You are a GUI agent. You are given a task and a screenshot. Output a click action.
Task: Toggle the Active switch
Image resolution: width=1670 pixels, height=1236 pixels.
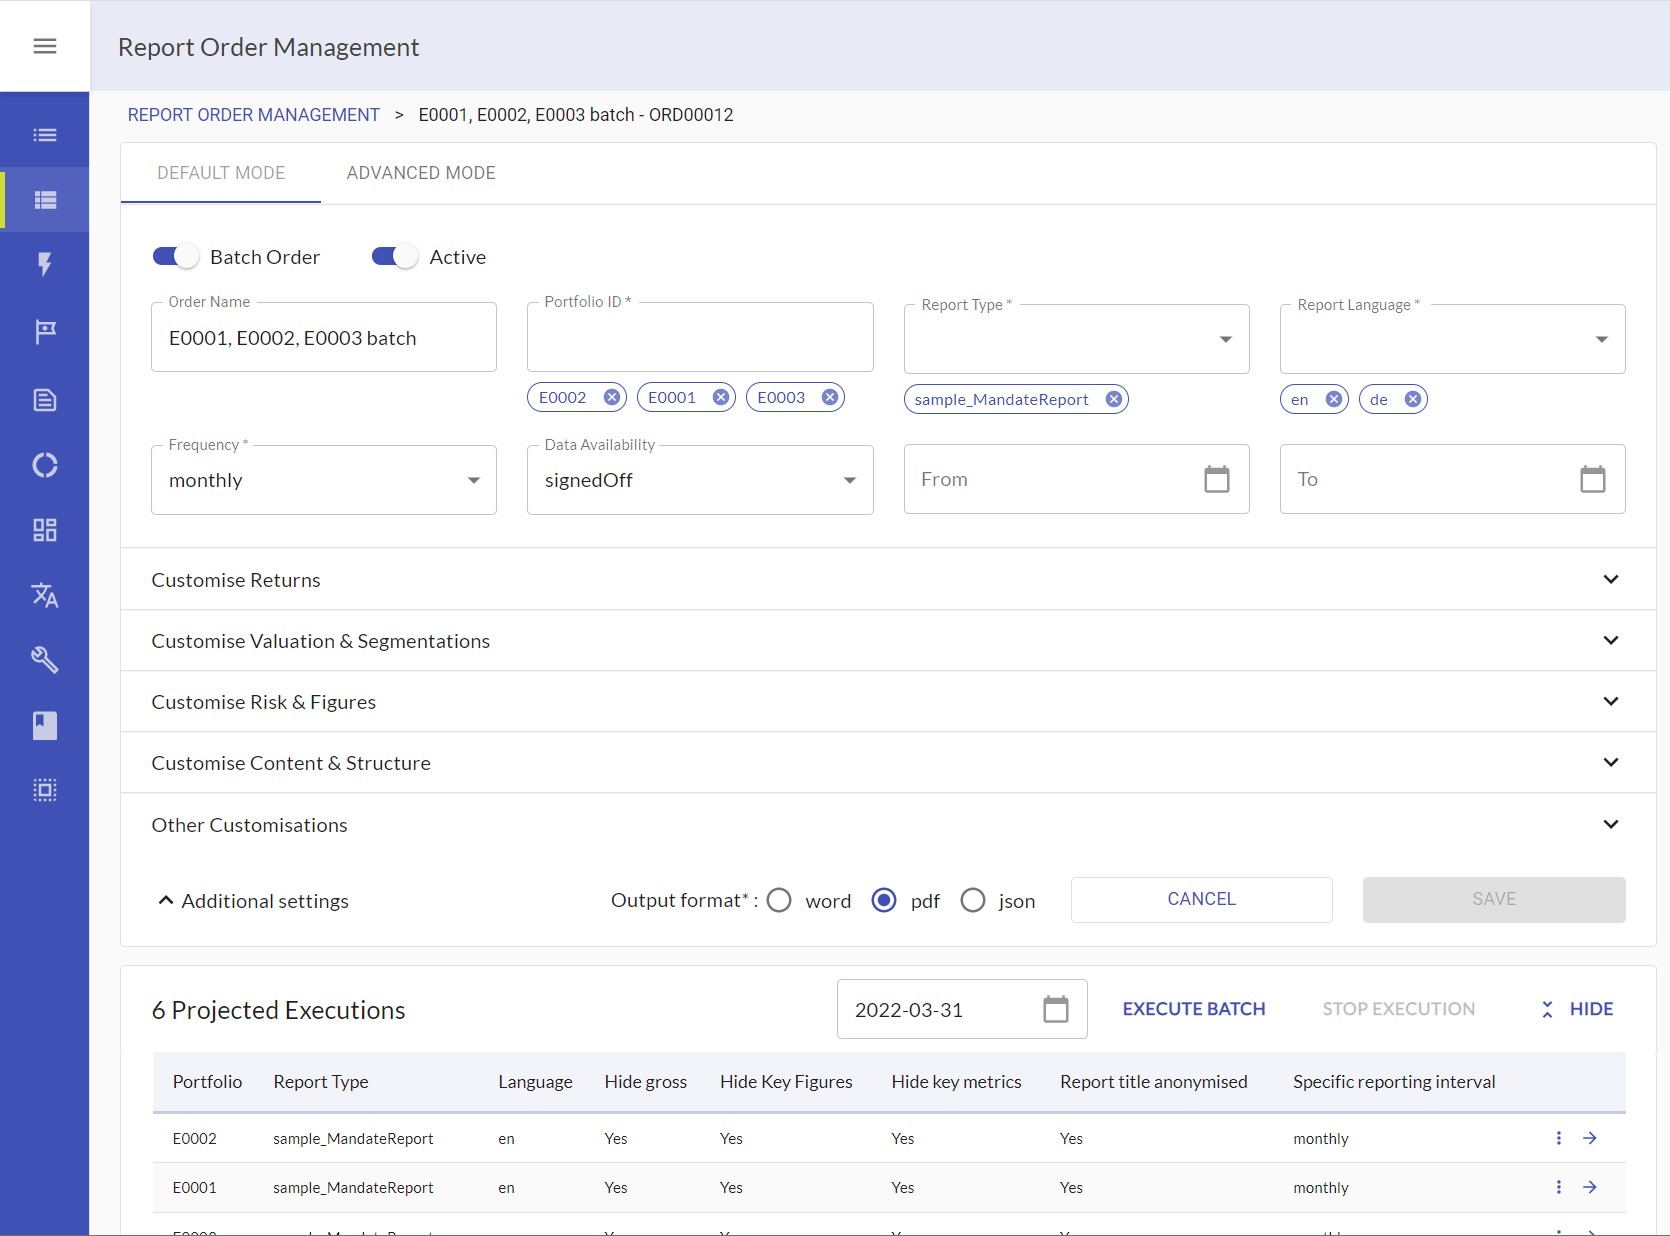click(x=395, y=257)
